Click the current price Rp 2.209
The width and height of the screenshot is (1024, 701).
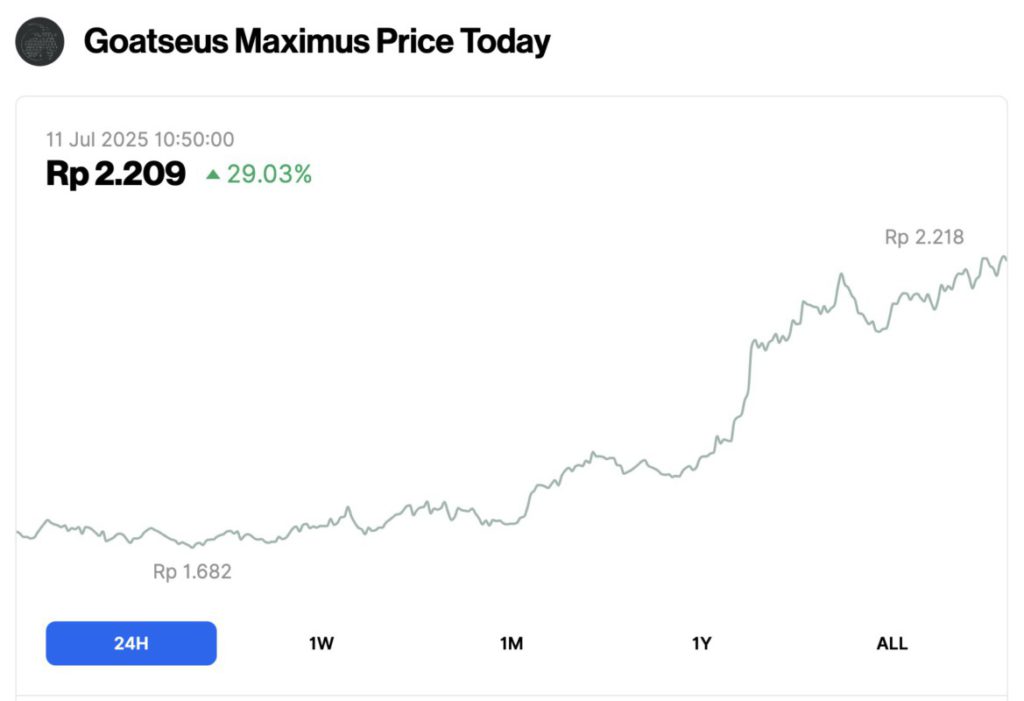[x=116, y=174]
